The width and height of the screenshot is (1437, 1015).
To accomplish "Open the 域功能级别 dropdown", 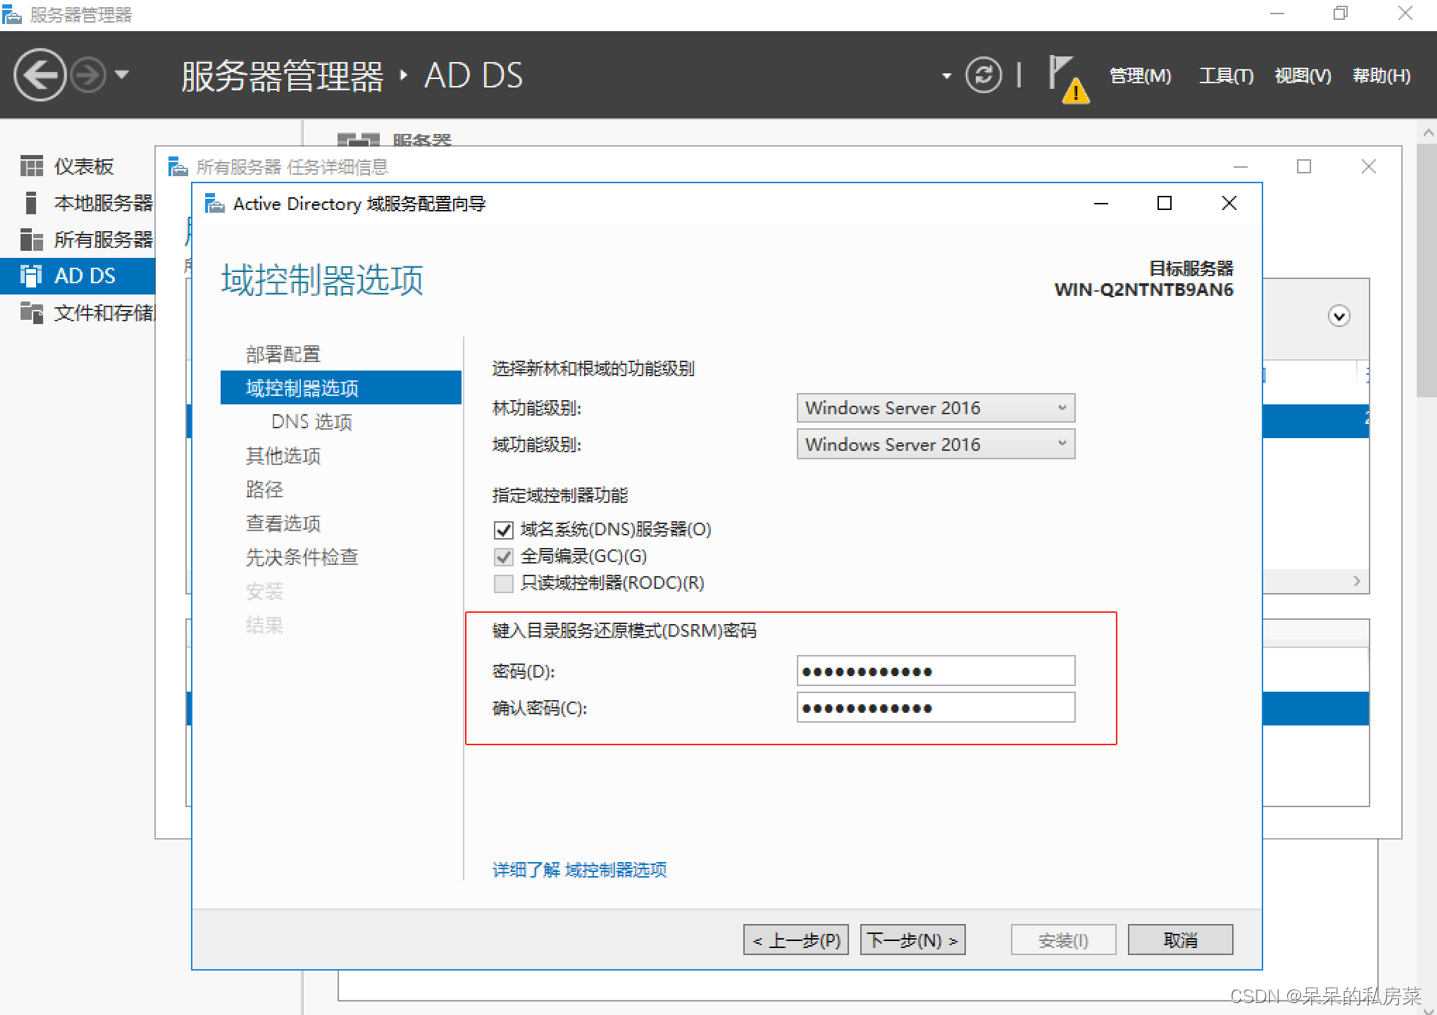I will [x=936, y=444].
